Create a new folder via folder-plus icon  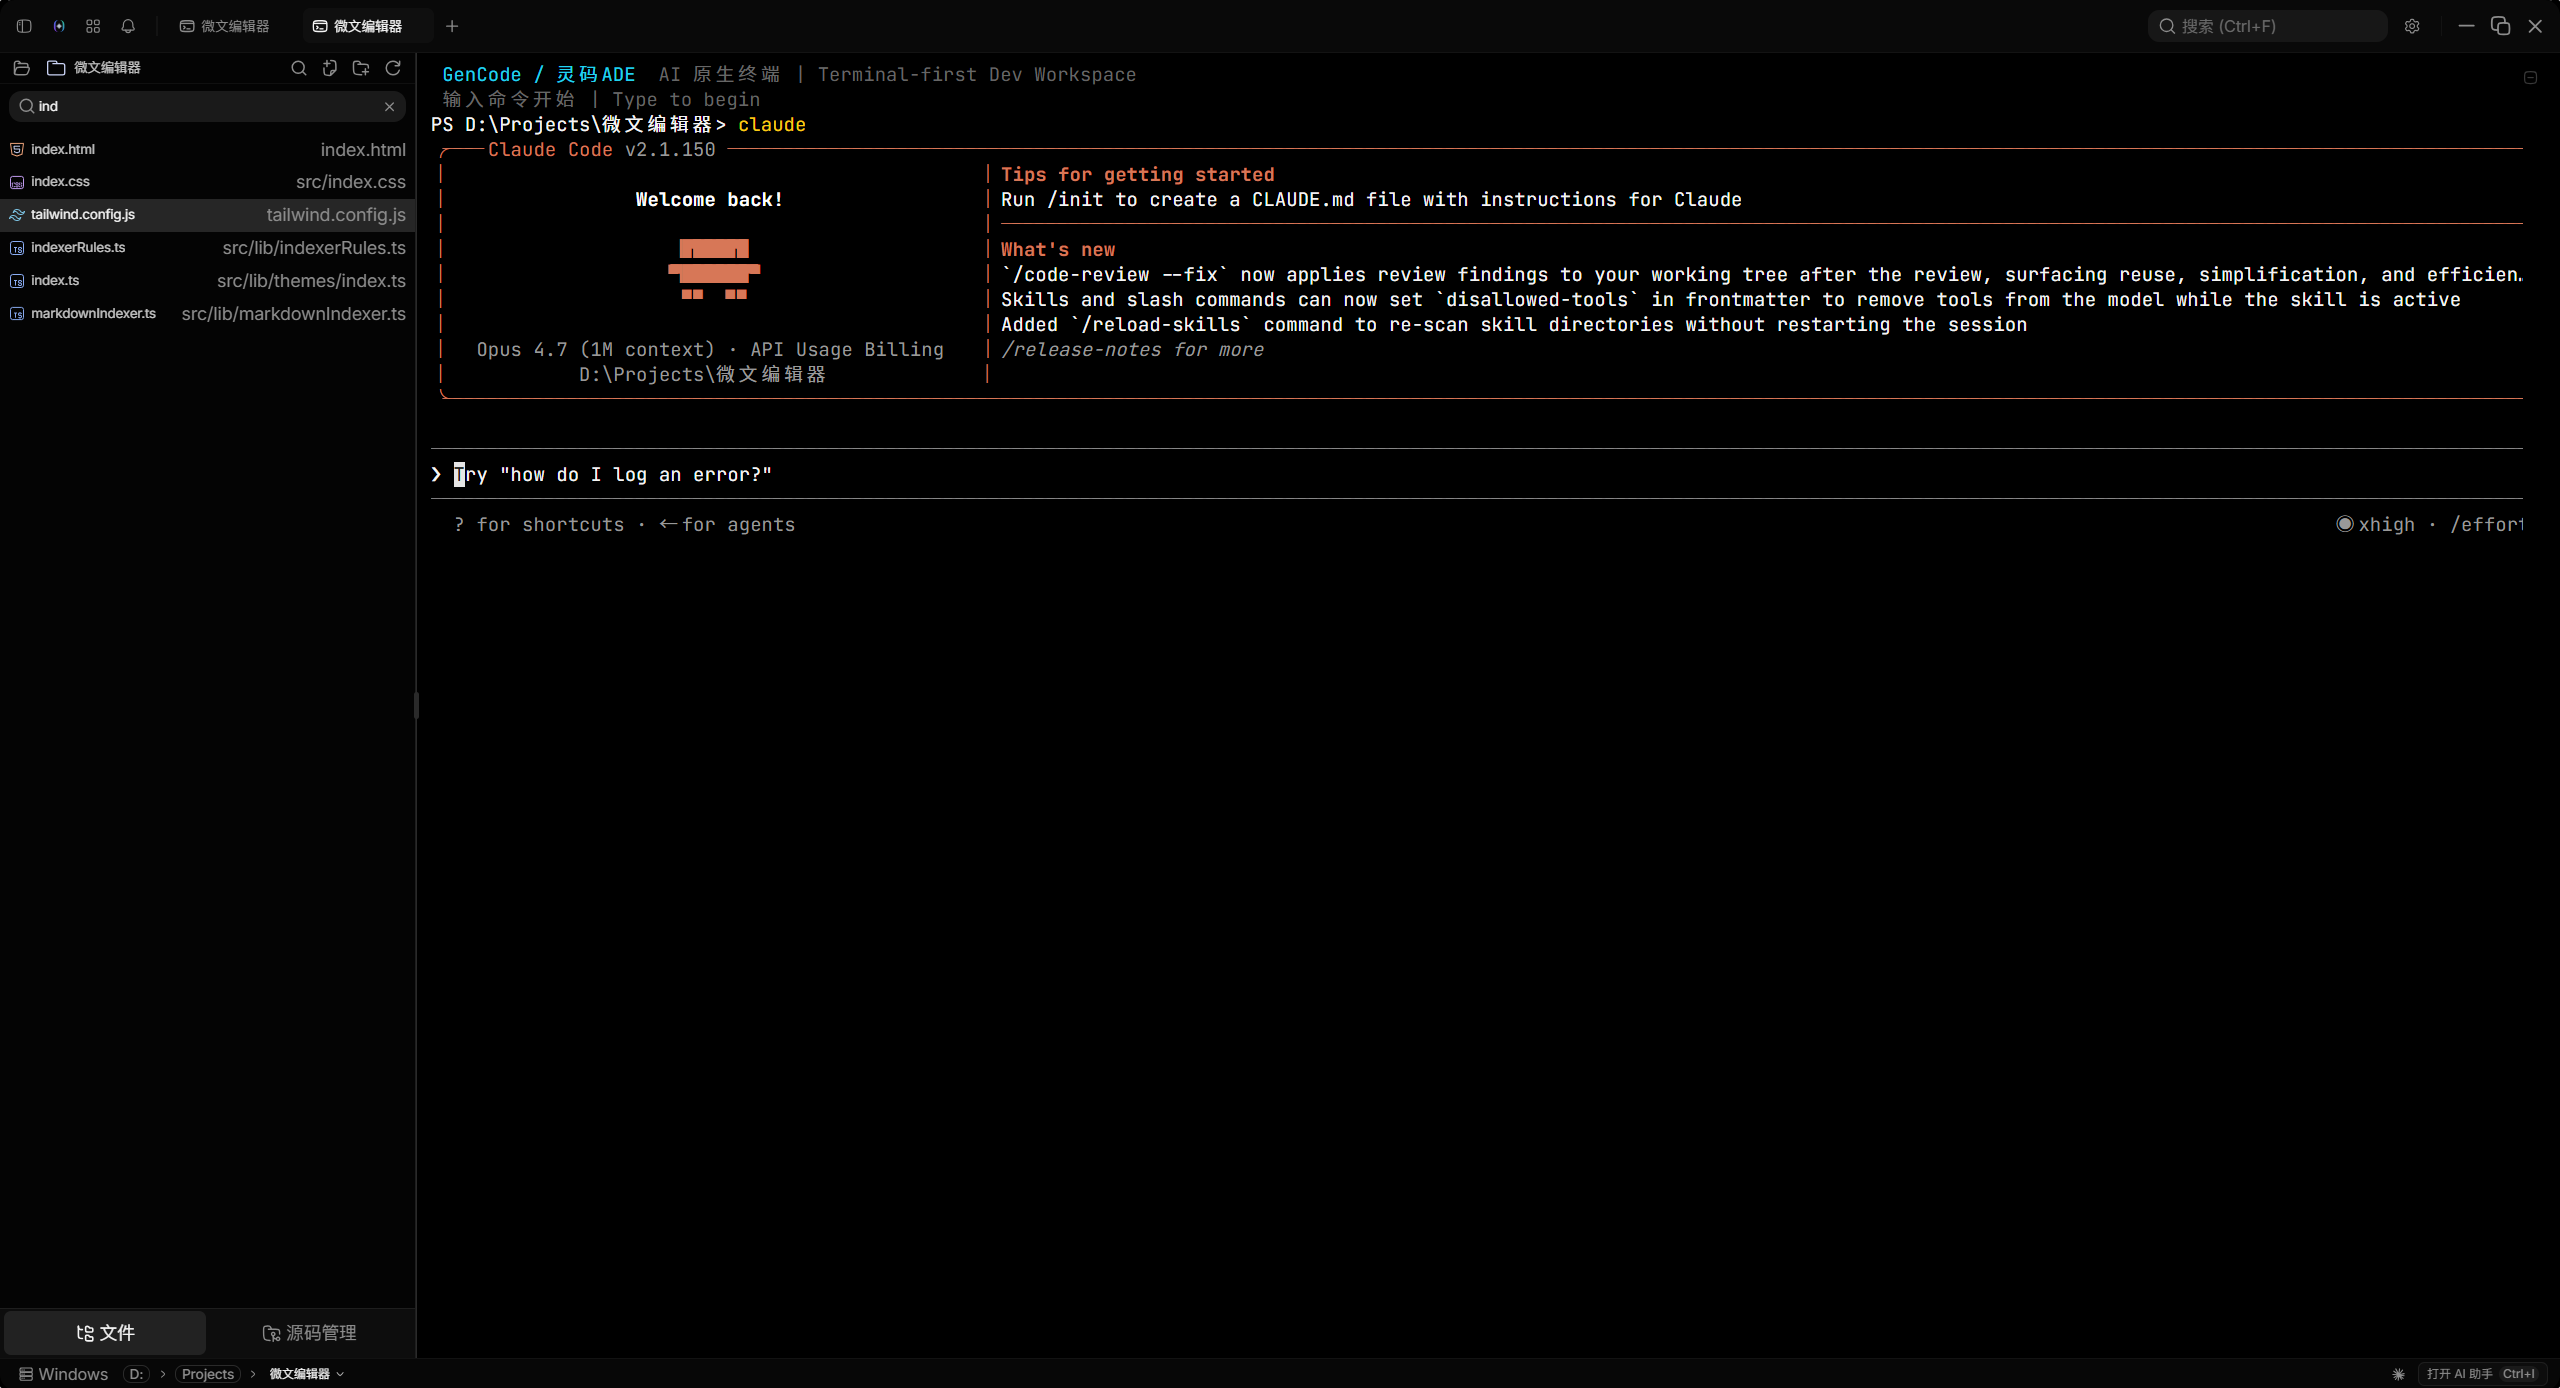coord(361,68)
